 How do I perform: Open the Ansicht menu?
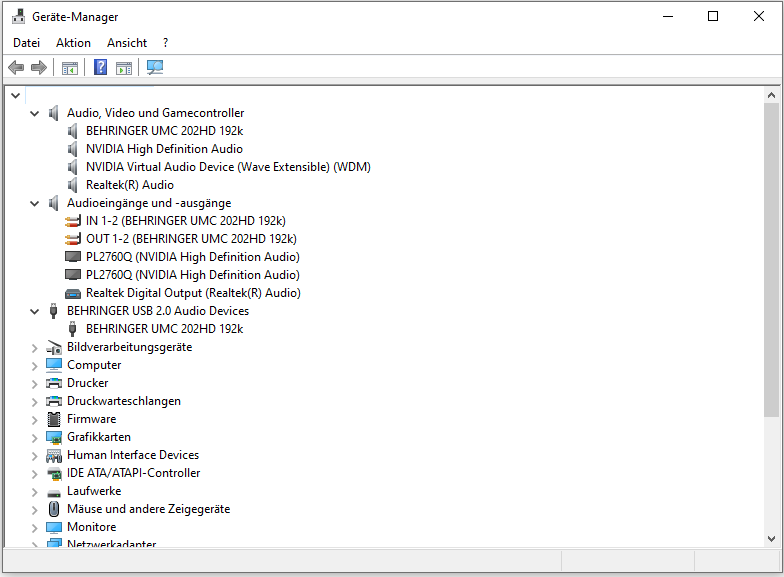pos(127,43)
